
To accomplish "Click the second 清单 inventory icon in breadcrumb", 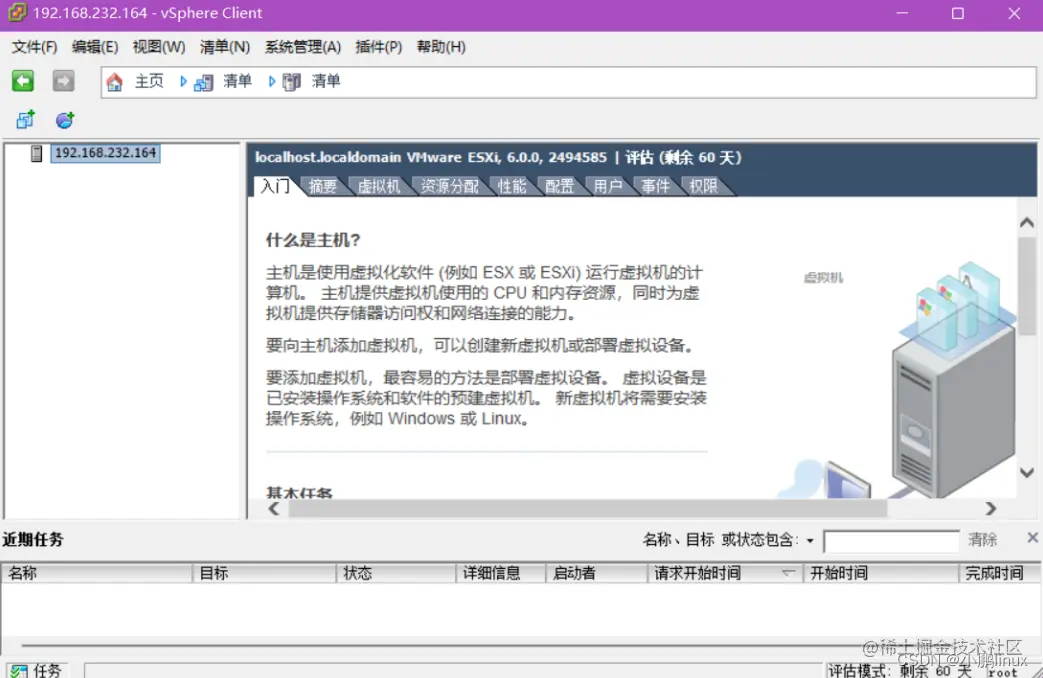I will coord(292,83).
